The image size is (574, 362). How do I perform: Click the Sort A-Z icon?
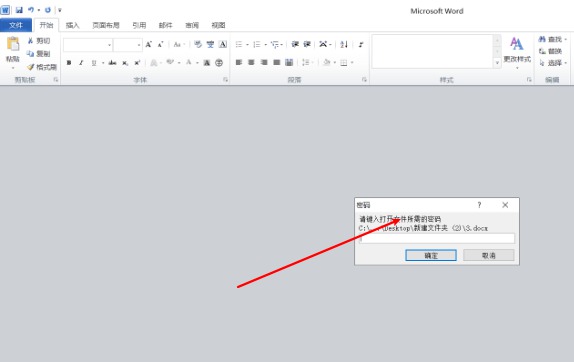click(x=344, y=45)
